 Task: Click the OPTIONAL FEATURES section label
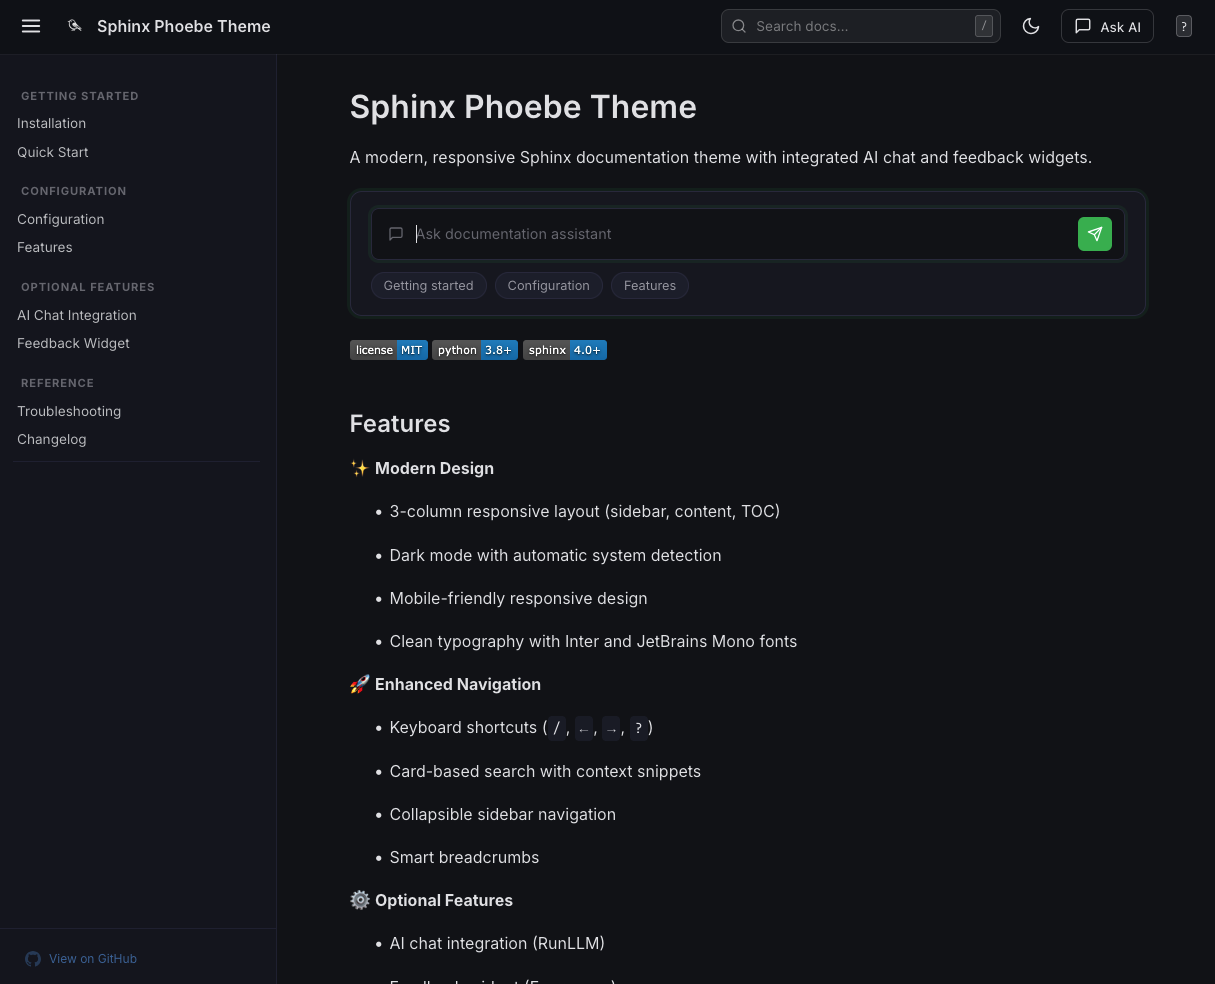pyautogui.click(x=88, y=287)
